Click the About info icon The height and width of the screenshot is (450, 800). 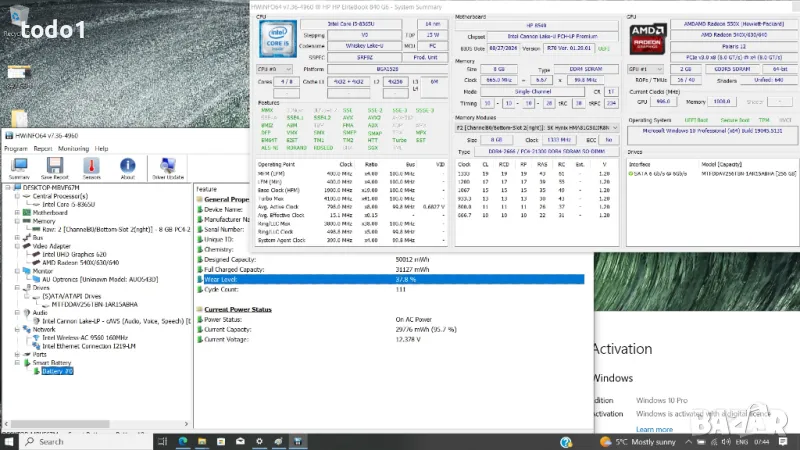click(127, 166)
